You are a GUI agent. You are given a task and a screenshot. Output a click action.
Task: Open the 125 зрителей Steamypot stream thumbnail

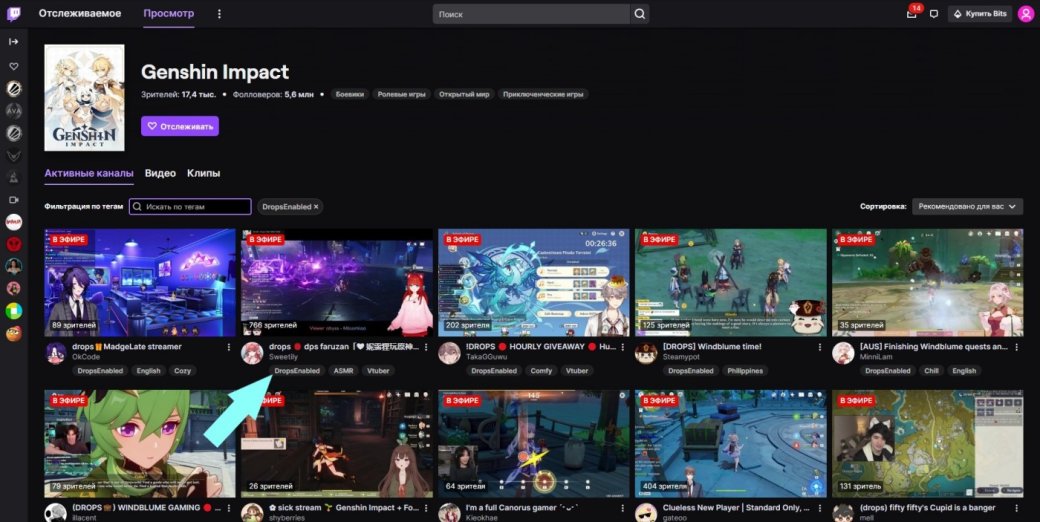coord(730,283)
